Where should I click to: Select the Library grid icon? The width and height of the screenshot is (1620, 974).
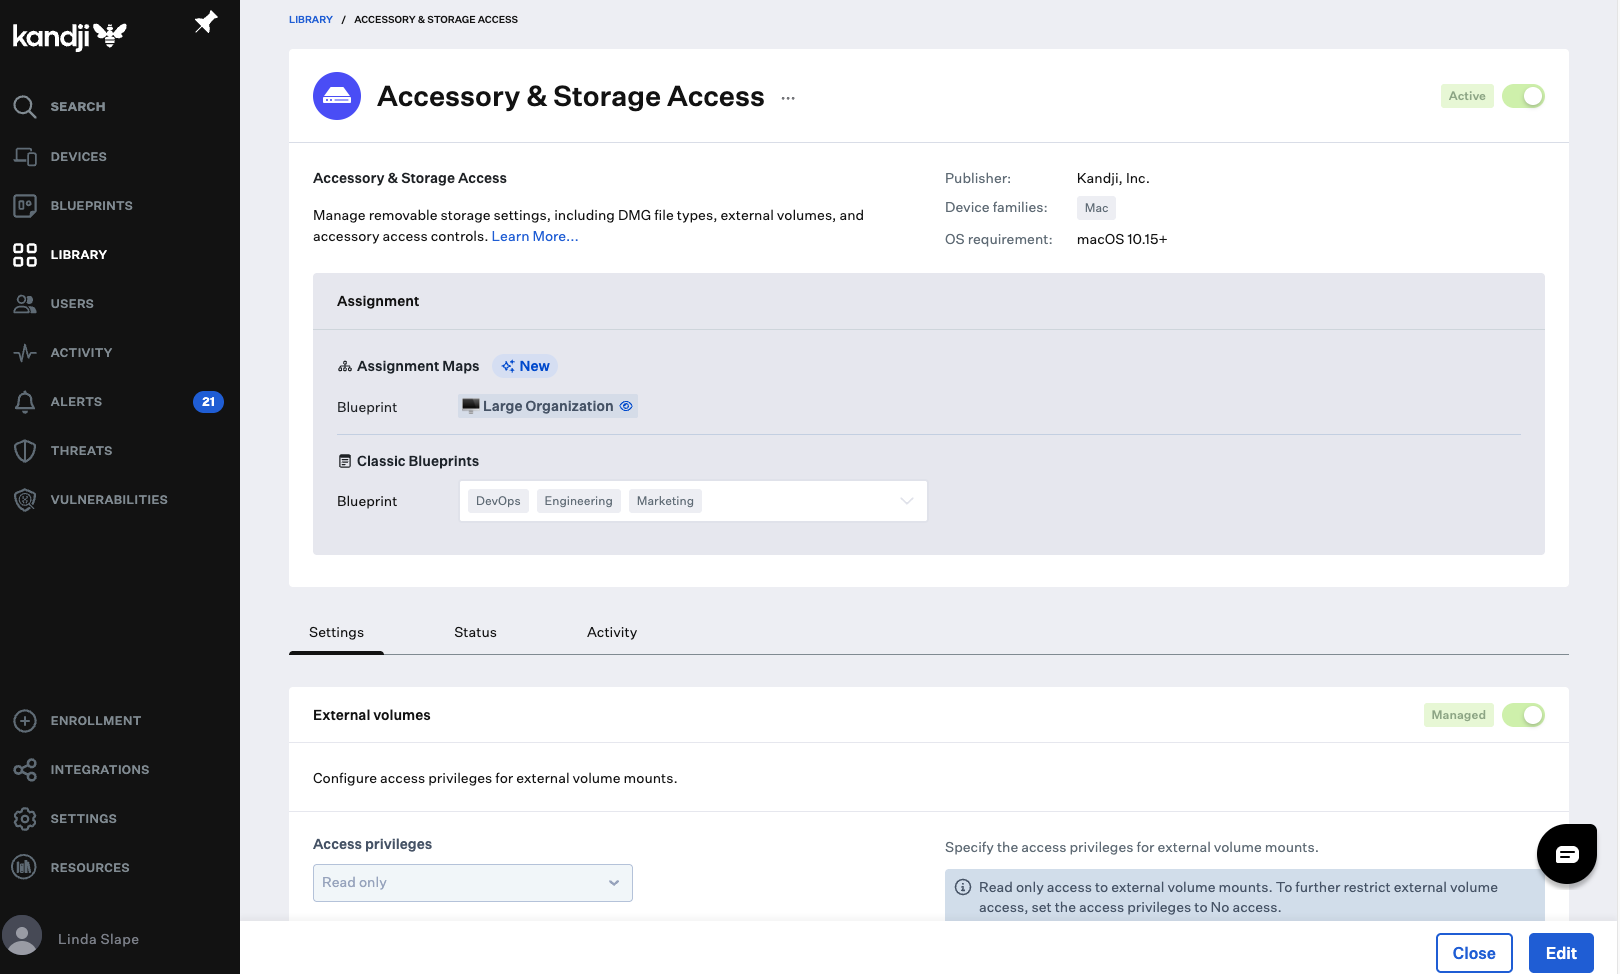(x=25, y=255)
